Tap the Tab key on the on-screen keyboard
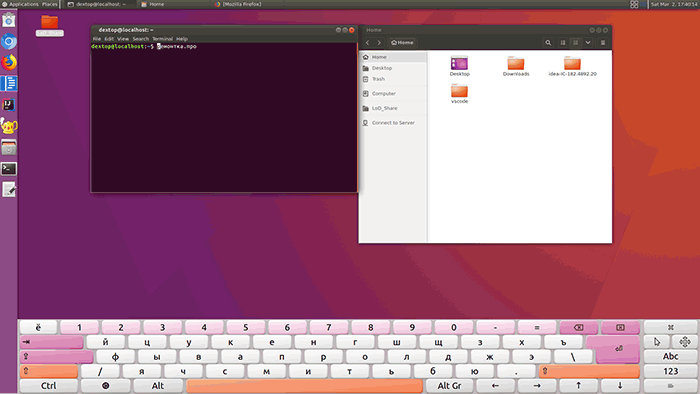 [51, 342]
